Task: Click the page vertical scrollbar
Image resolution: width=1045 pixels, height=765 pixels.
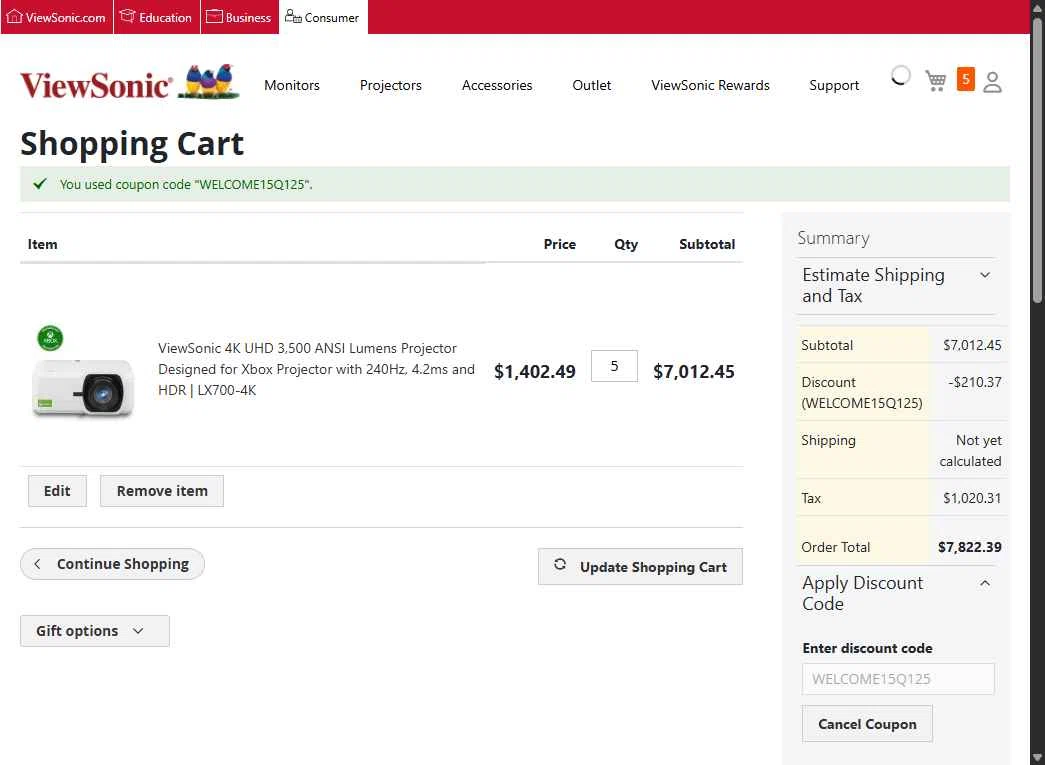Action: [x=1038, y=160]
